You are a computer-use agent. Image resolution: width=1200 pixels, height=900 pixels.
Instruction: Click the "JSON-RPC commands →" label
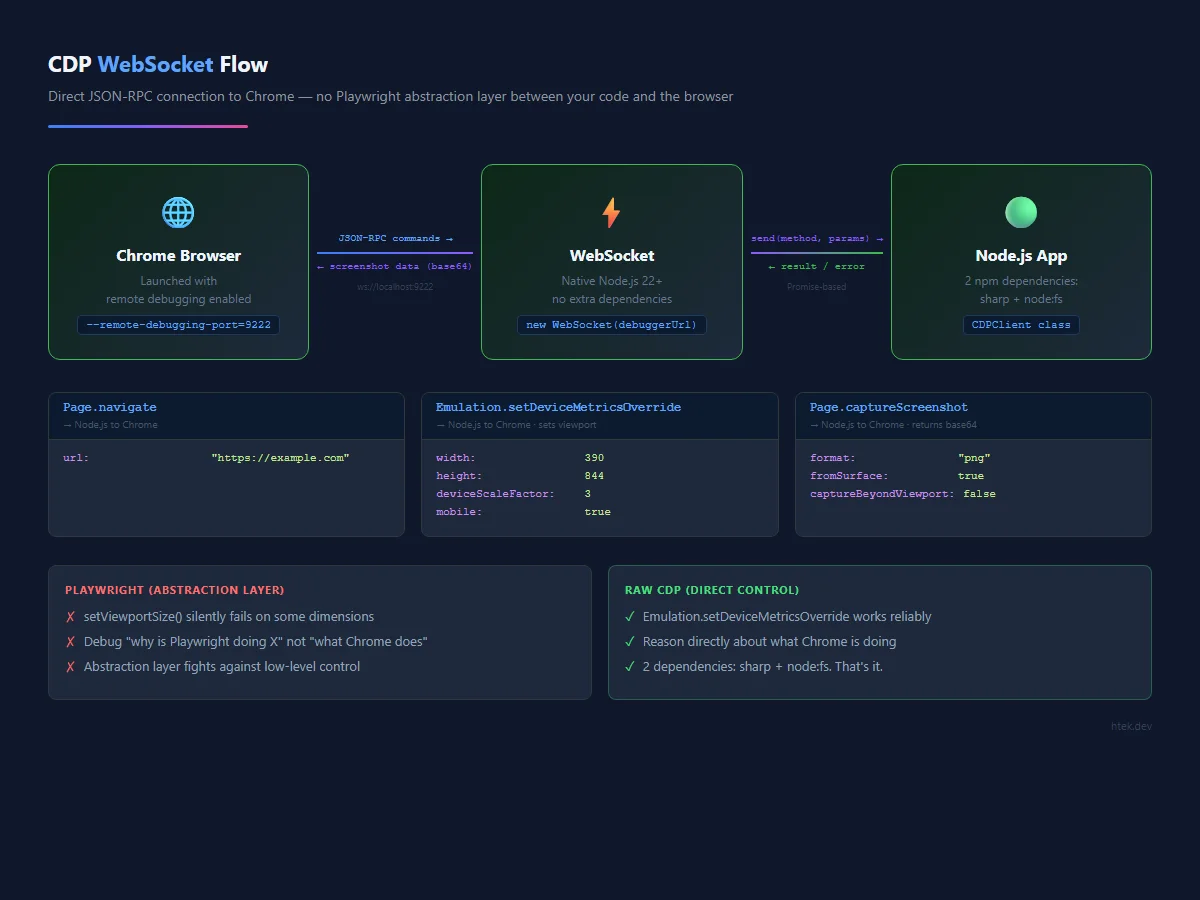point(395,239)
